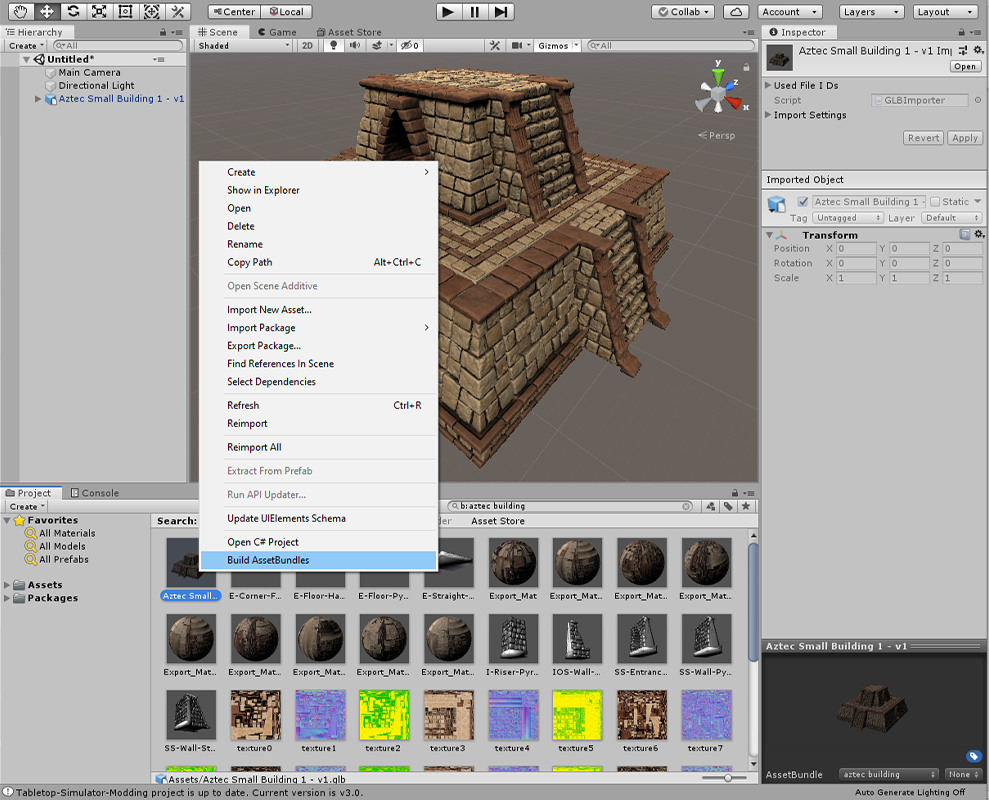989x800 pixels.
Task: Click the Open button for the imported model
Action: click(x=966, y=66)
